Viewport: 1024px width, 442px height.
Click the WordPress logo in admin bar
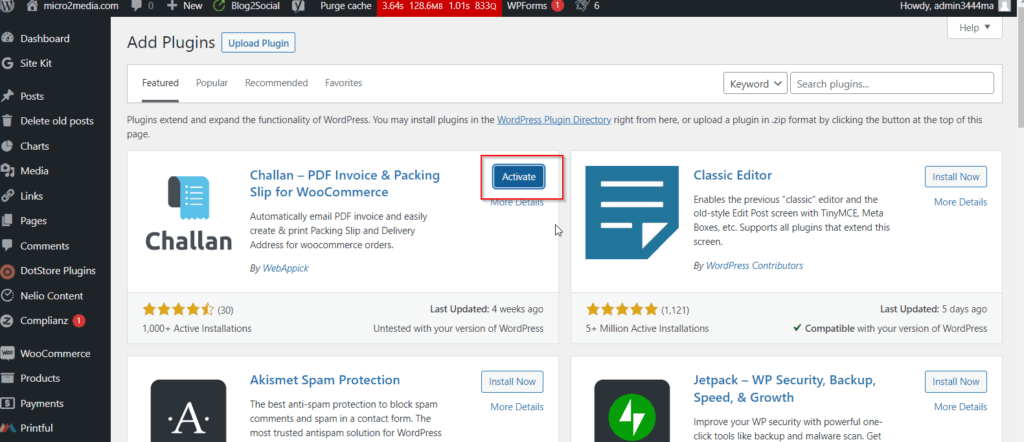coord(7,6)
